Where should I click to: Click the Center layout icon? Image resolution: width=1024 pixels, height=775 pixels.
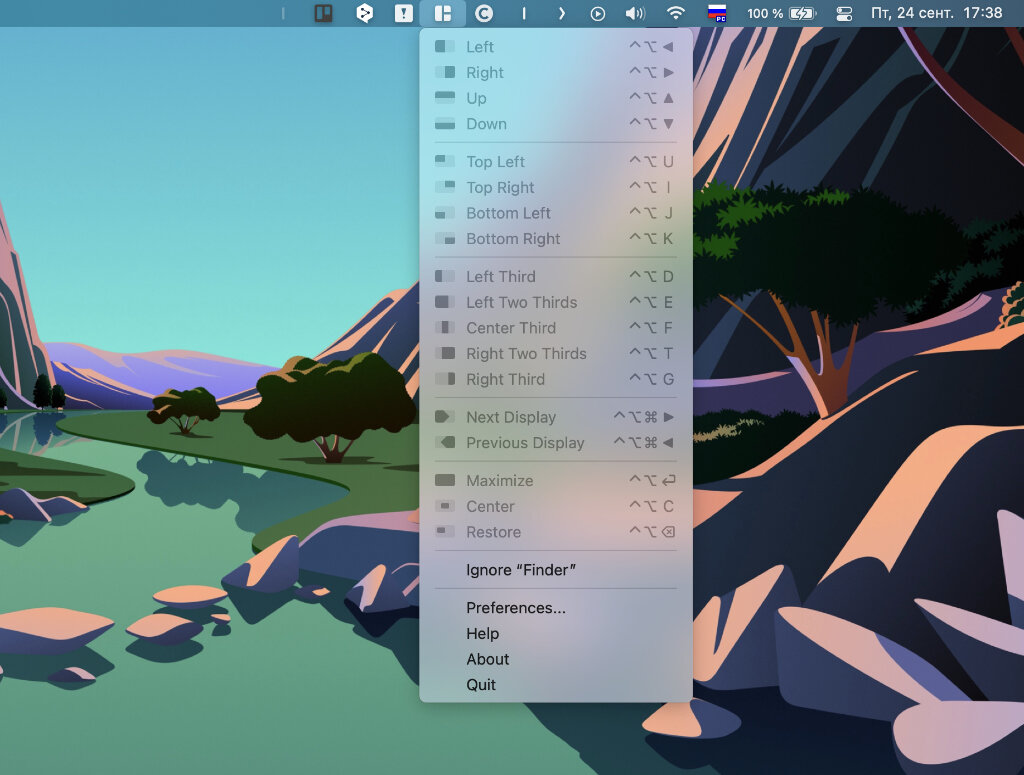coord(445,506)
